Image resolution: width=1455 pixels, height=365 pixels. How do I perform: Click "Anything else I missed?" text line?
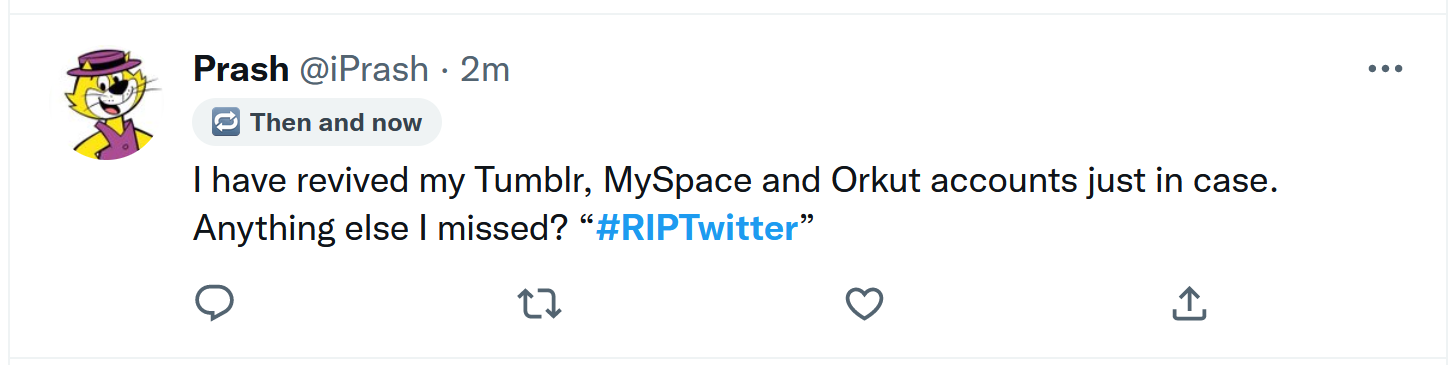(x=381, y=228)
